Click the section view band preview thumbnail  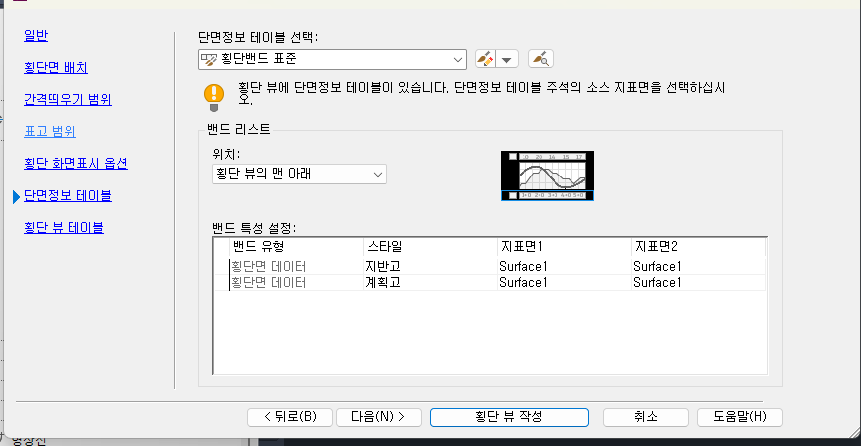547,176
